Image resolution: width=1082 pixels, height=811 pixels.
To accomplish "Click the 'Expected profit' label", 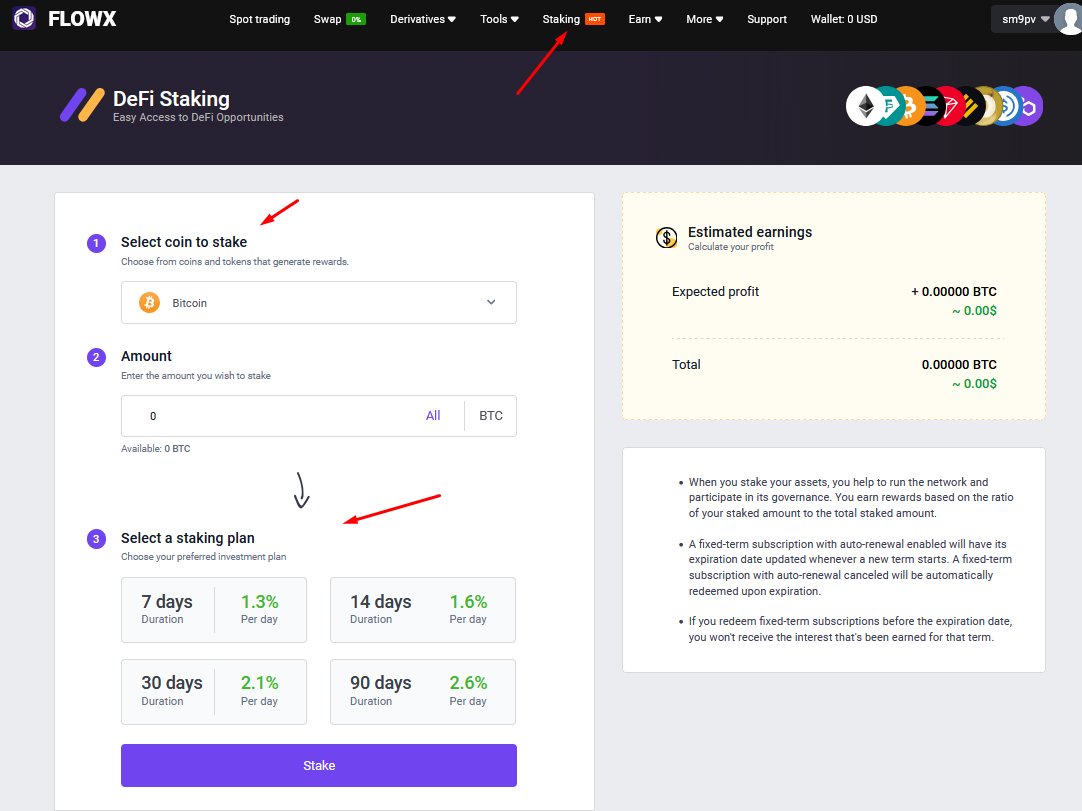I will pyautogui.click(x=716, y=292).
